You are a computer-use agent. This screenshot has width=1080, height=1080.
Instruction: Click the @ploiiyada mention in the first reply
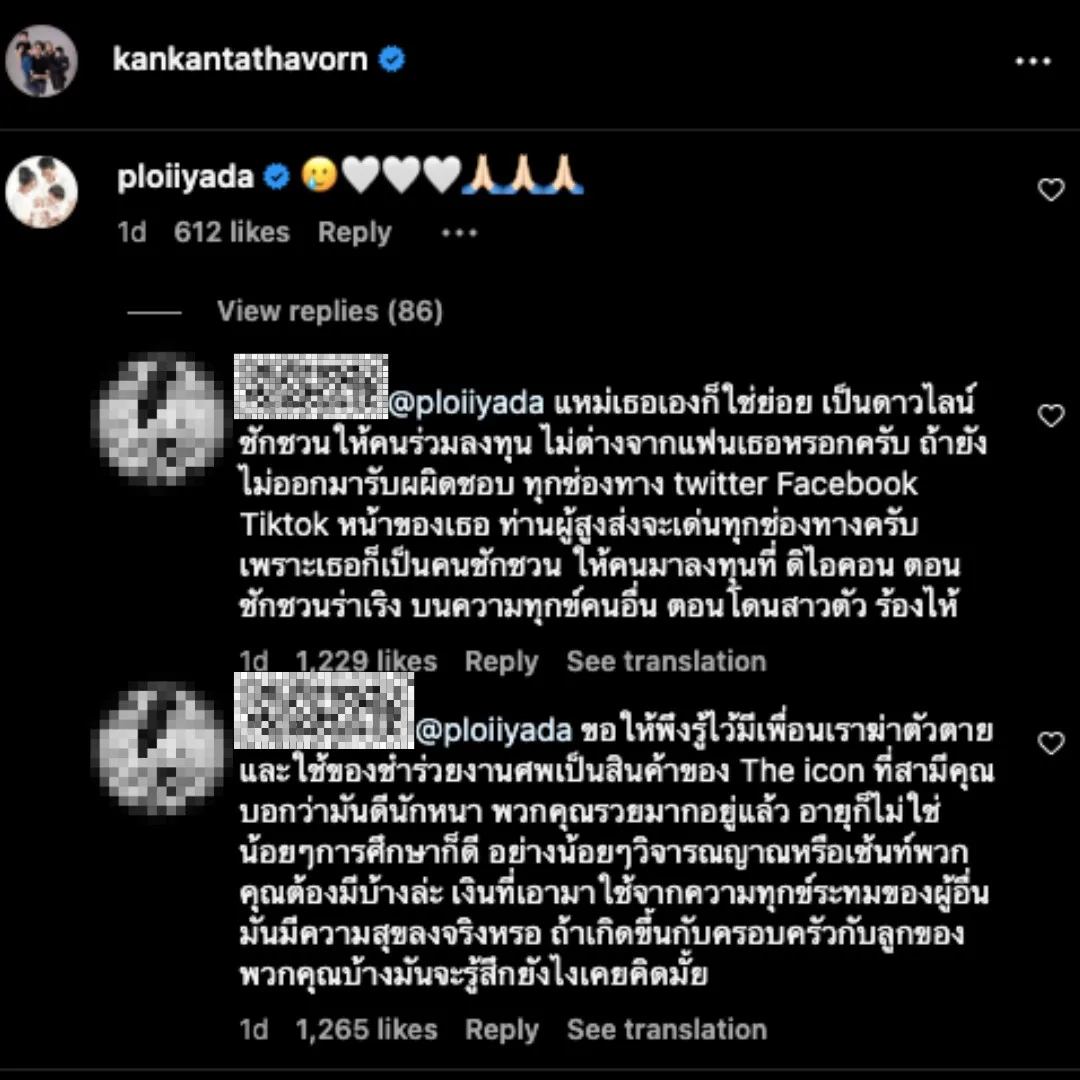[466, 403]
